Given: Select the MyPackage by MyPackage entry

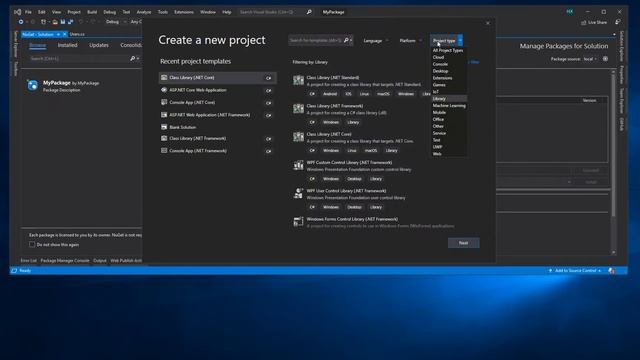Looking at the screenshot, I should (82, 86).
